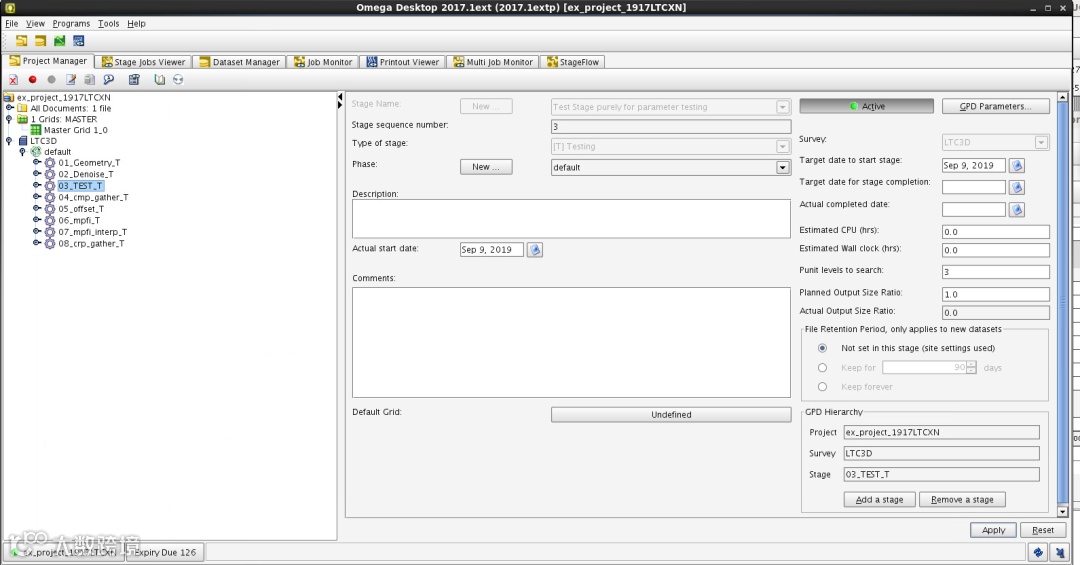Select the 'Keep for' days radio button

click(x=822, y=368)
